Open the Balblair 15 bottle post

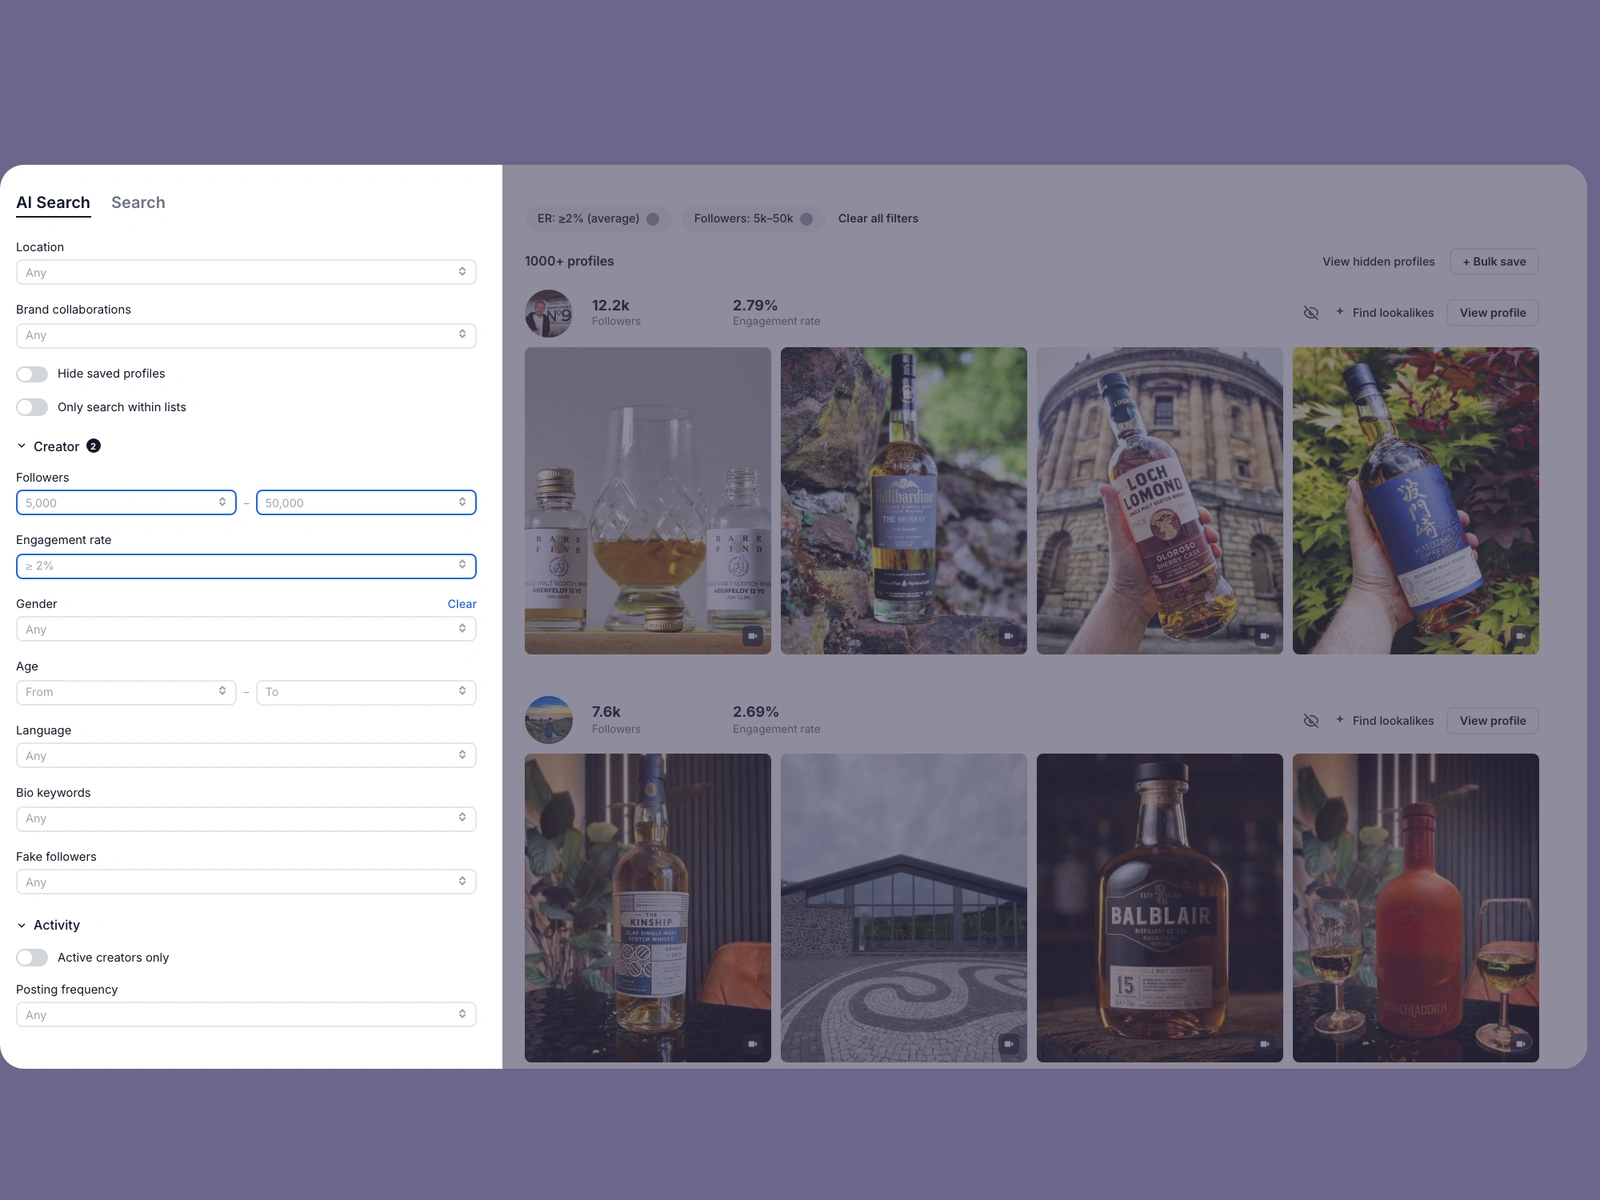(1160, 908)
